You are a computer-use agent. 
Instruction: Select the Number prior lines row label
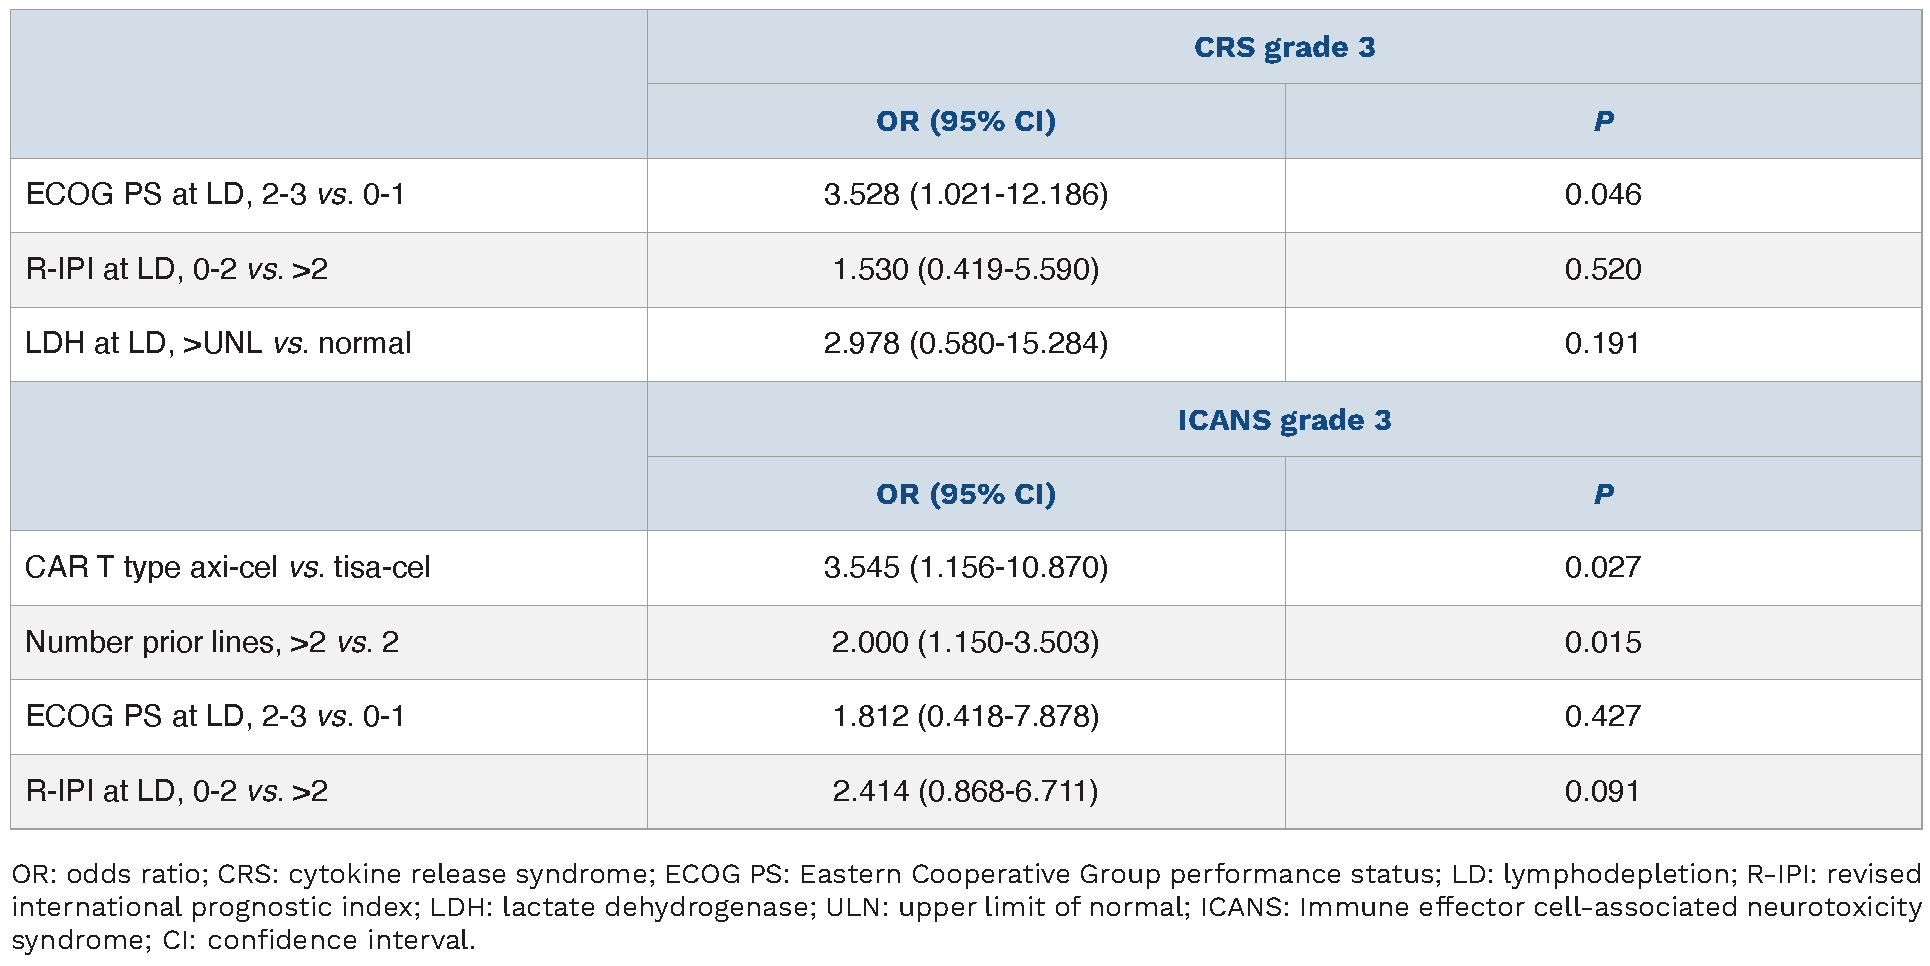[212, 642]
